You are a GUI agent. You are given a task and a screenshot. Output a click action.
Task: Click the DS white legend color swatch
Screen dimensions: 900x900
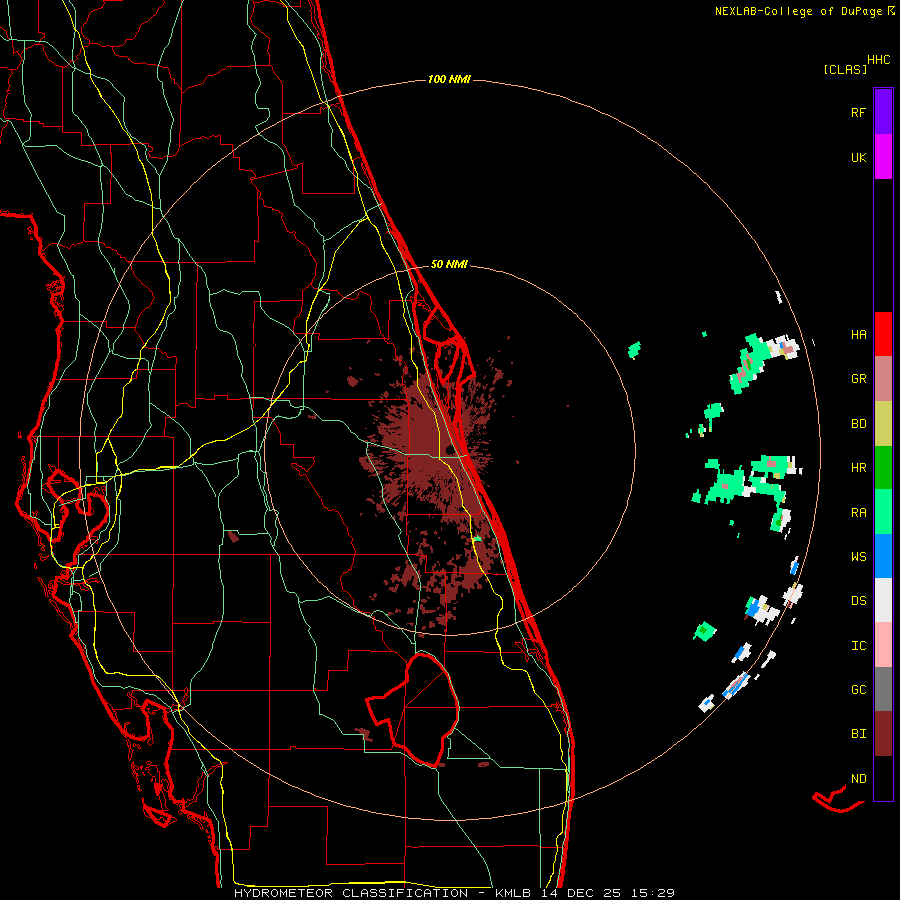tap(883, 600)
